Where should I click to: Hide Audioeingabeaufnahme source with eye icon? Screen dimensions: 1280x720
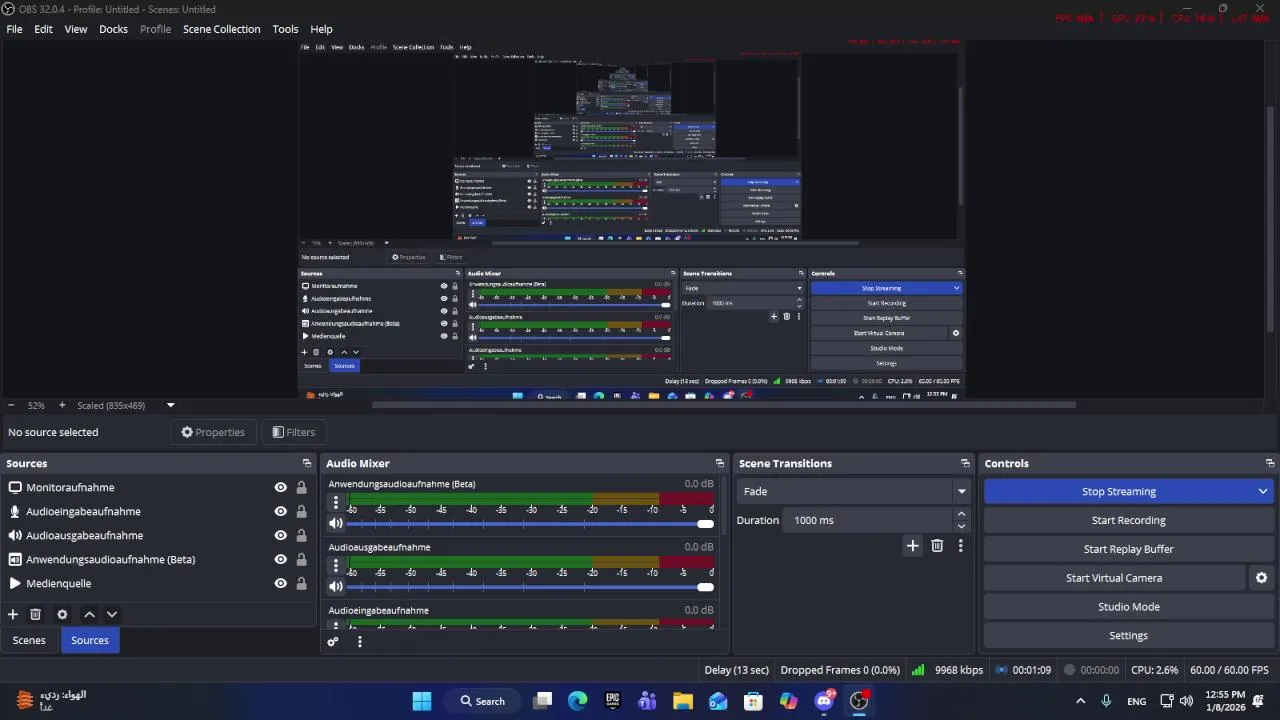tap(281, 511)
